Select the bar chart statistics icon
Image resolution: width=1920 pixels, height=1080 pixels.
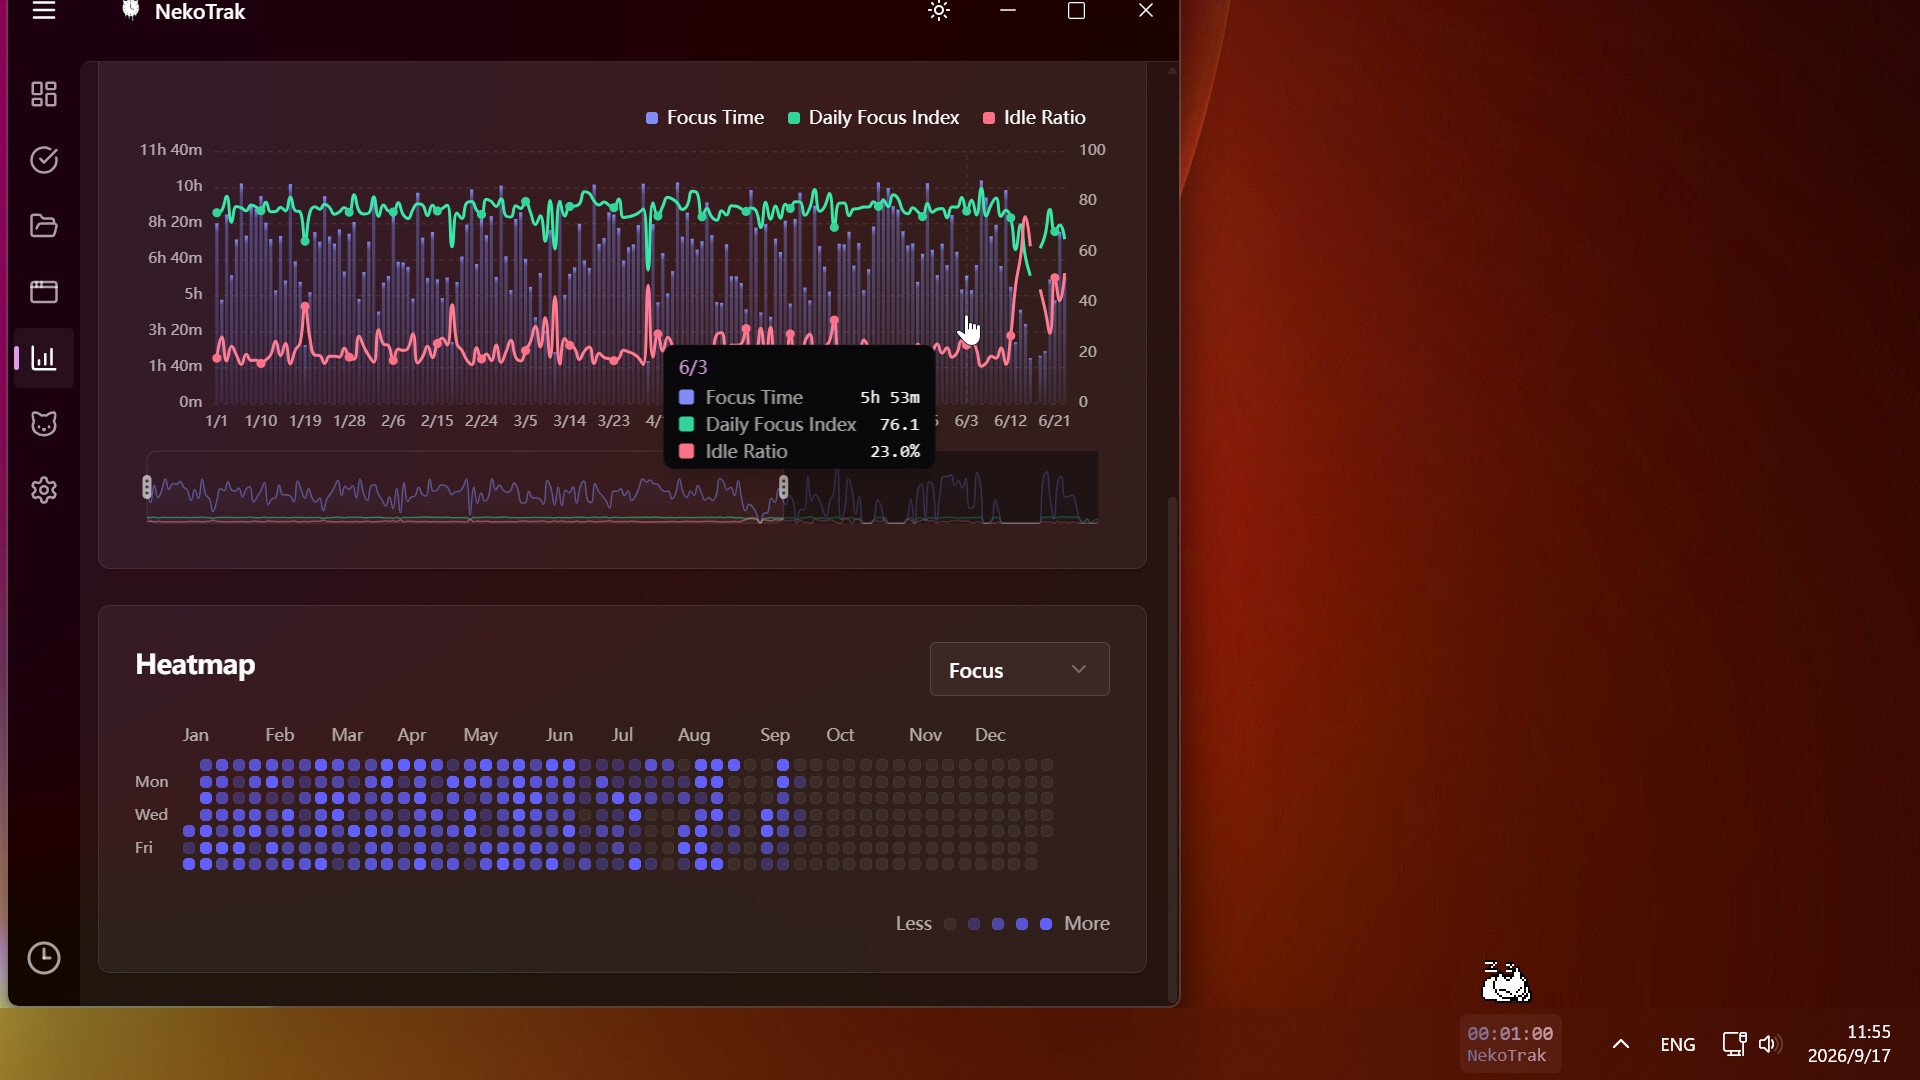(x=44, y=358)
